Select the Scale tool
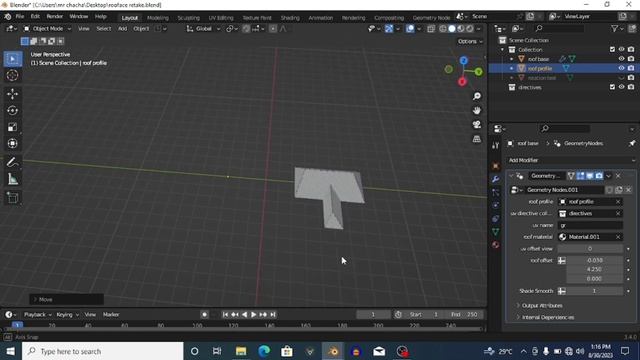This screenshot has width=640, height=360. click(13, 127)
